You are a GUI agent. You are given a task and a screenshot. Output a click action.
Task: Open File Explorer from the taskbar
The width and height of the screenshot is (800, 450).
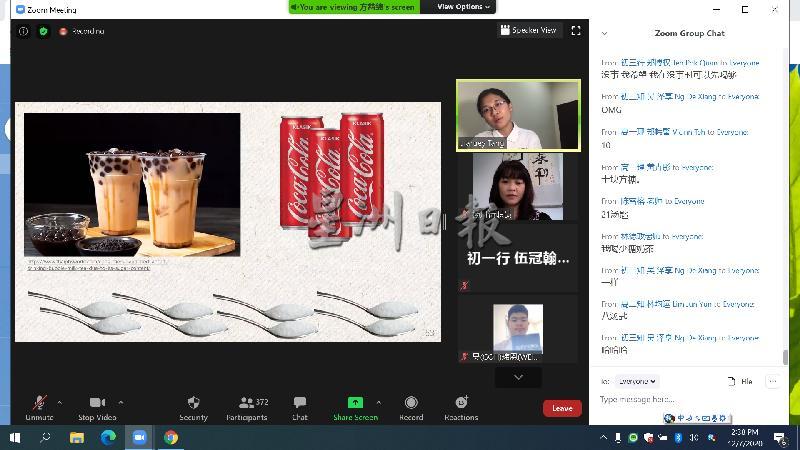(x=77, y=438)
